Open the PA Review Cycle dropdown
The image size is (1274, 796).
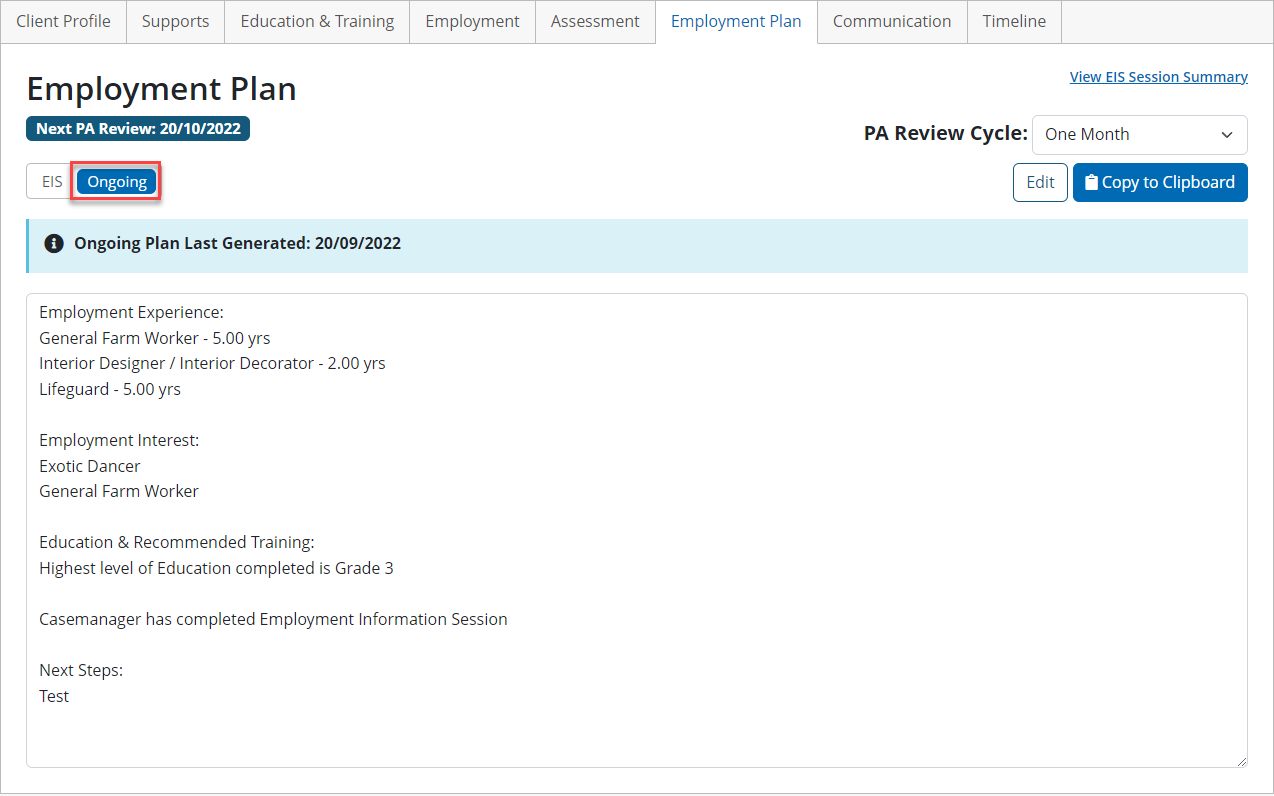coord(1139,134)
